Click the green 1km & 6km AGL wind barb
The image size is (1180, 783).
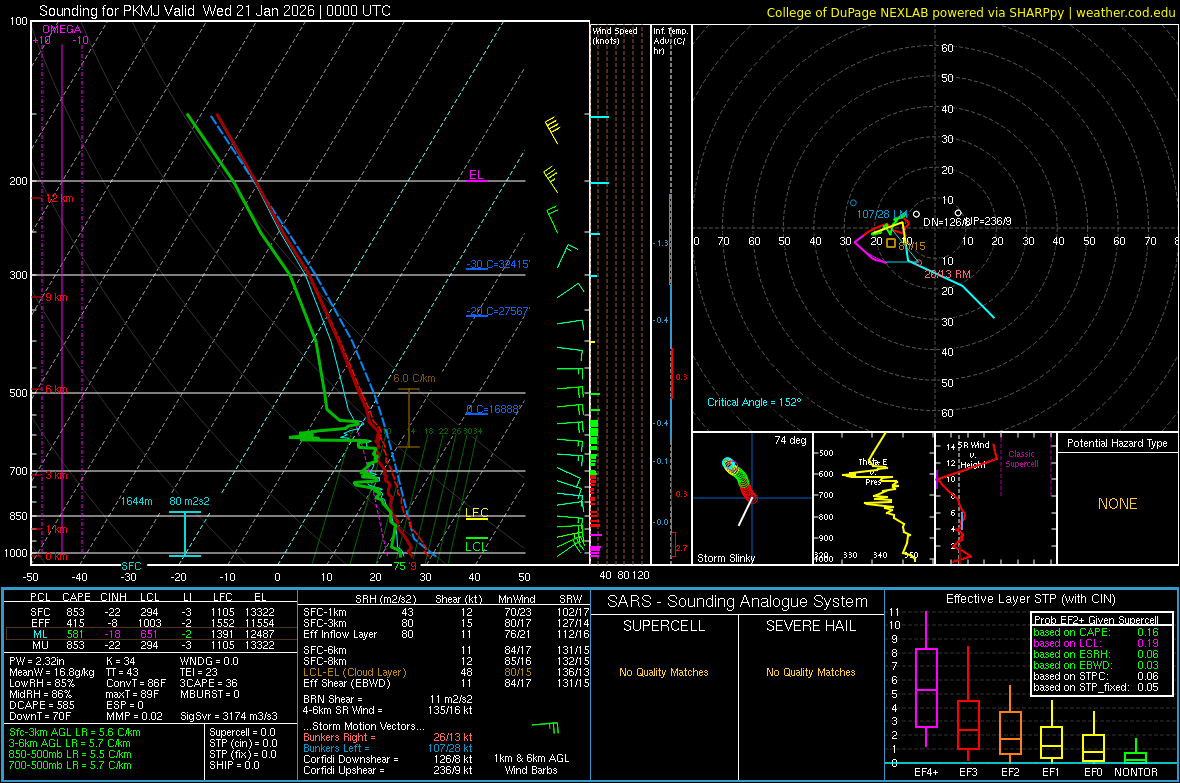[546, 727]
